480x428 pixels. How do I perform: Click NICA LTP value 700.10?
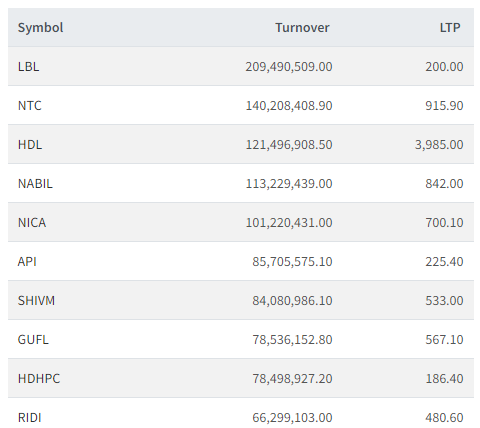tap(444, 223)
